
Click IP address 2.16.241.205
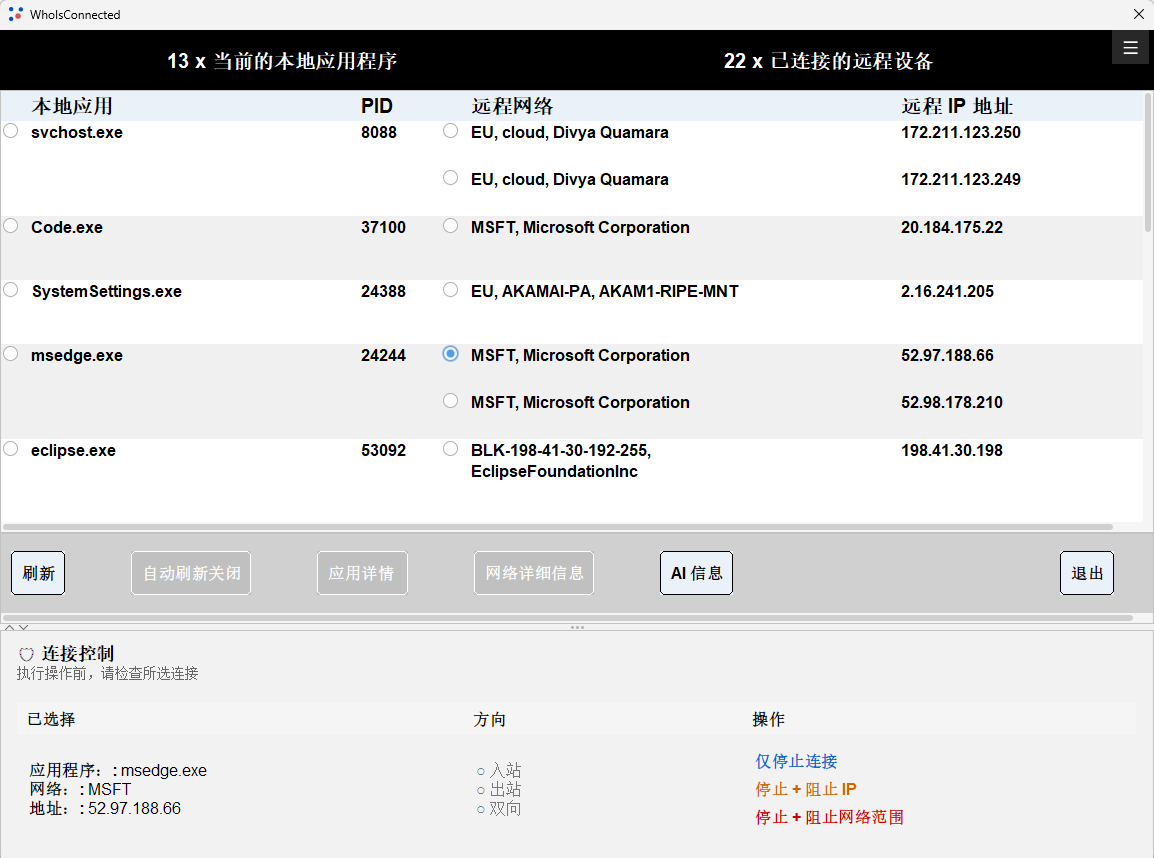[947, 291]
